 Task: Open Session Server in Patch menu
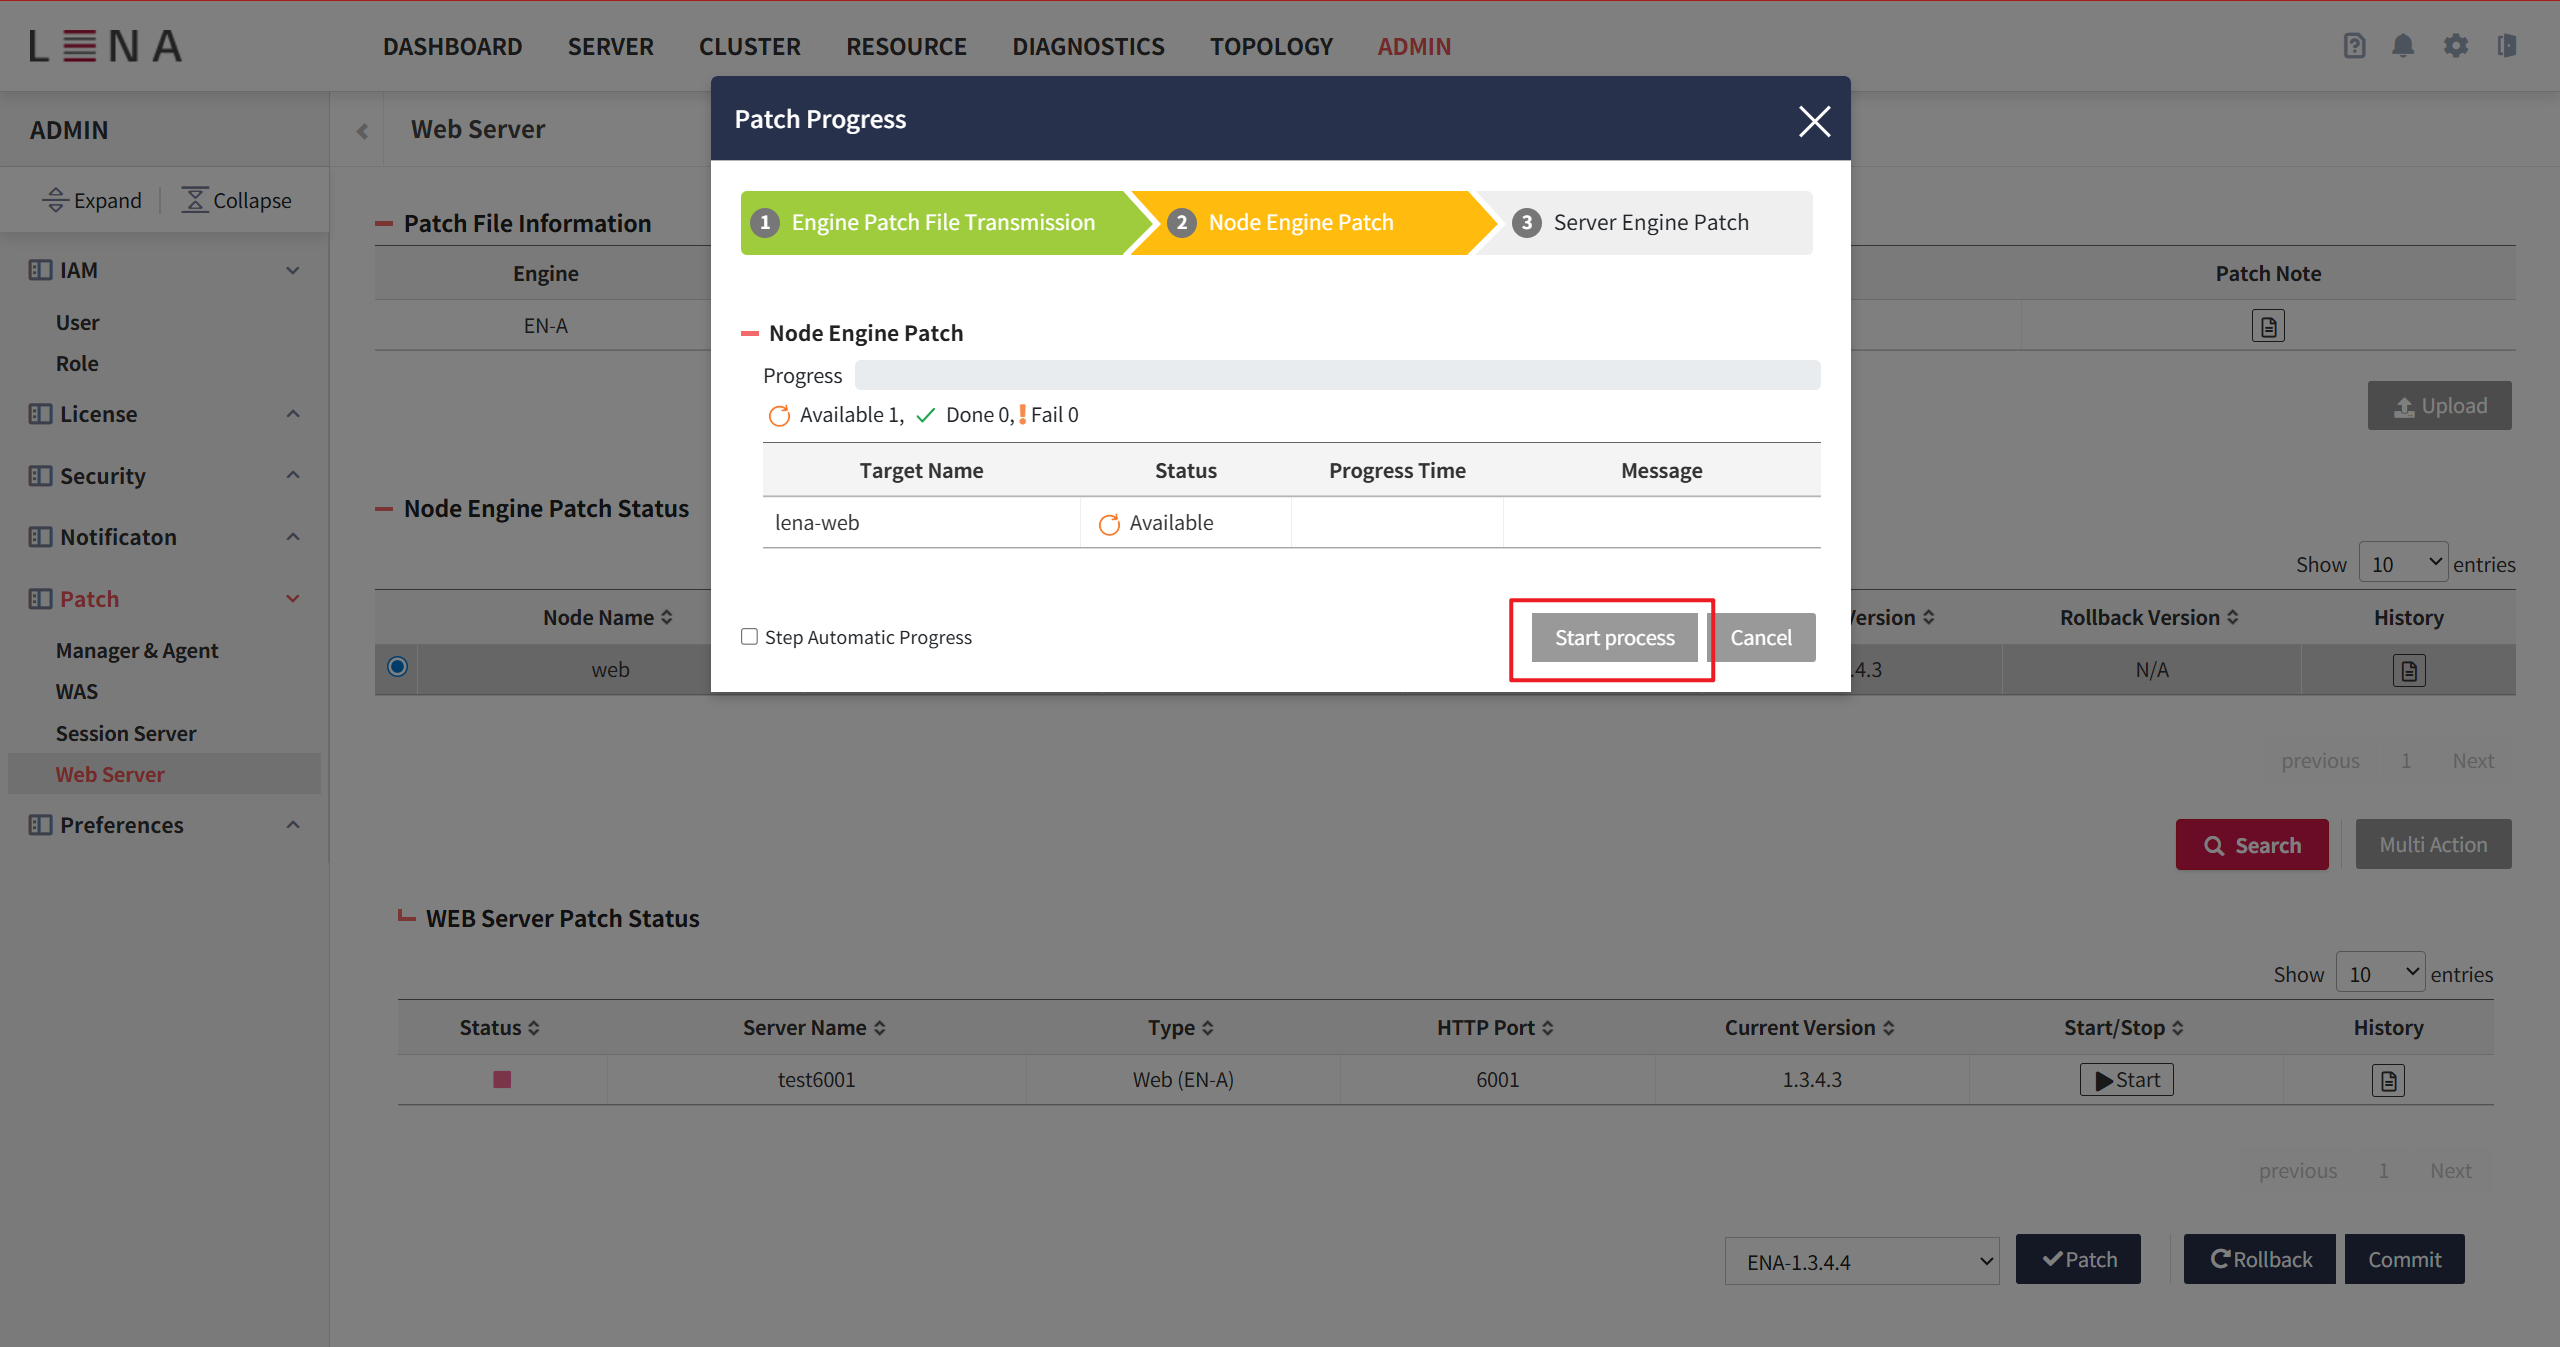(126, 734)
